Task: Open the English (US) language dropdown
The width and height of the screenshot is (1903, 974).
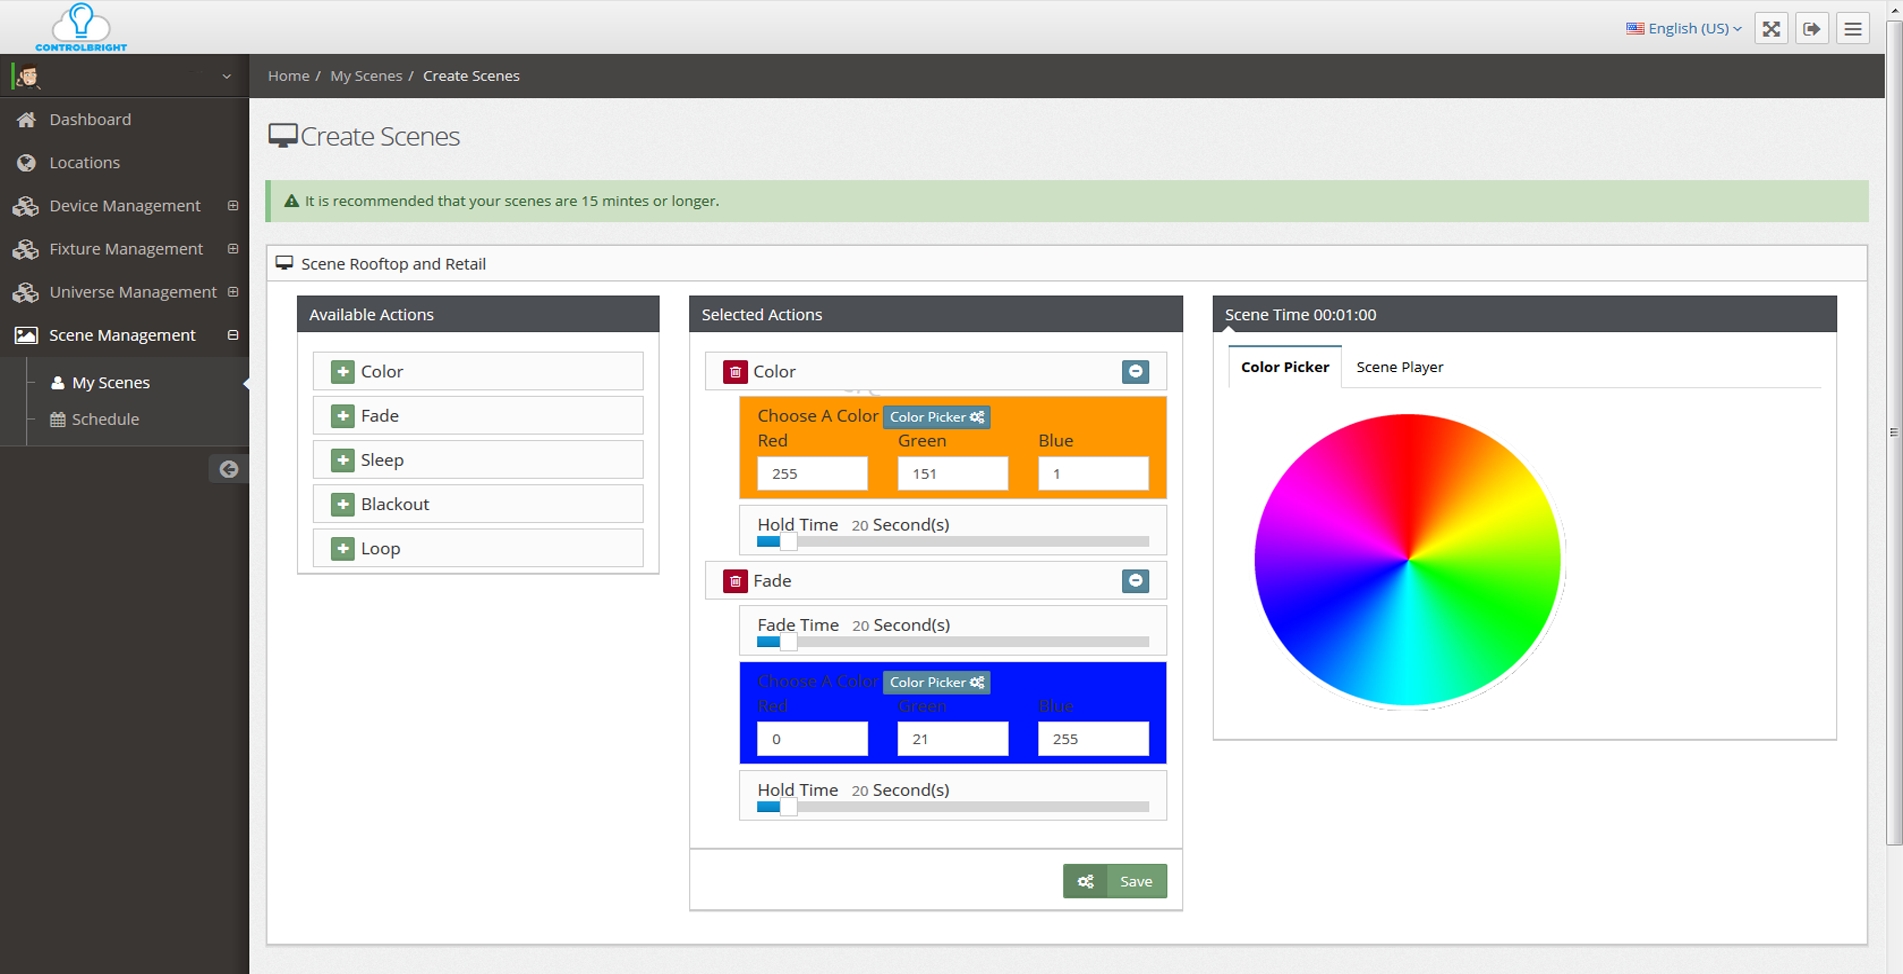Action: [x=1683, y=28]
